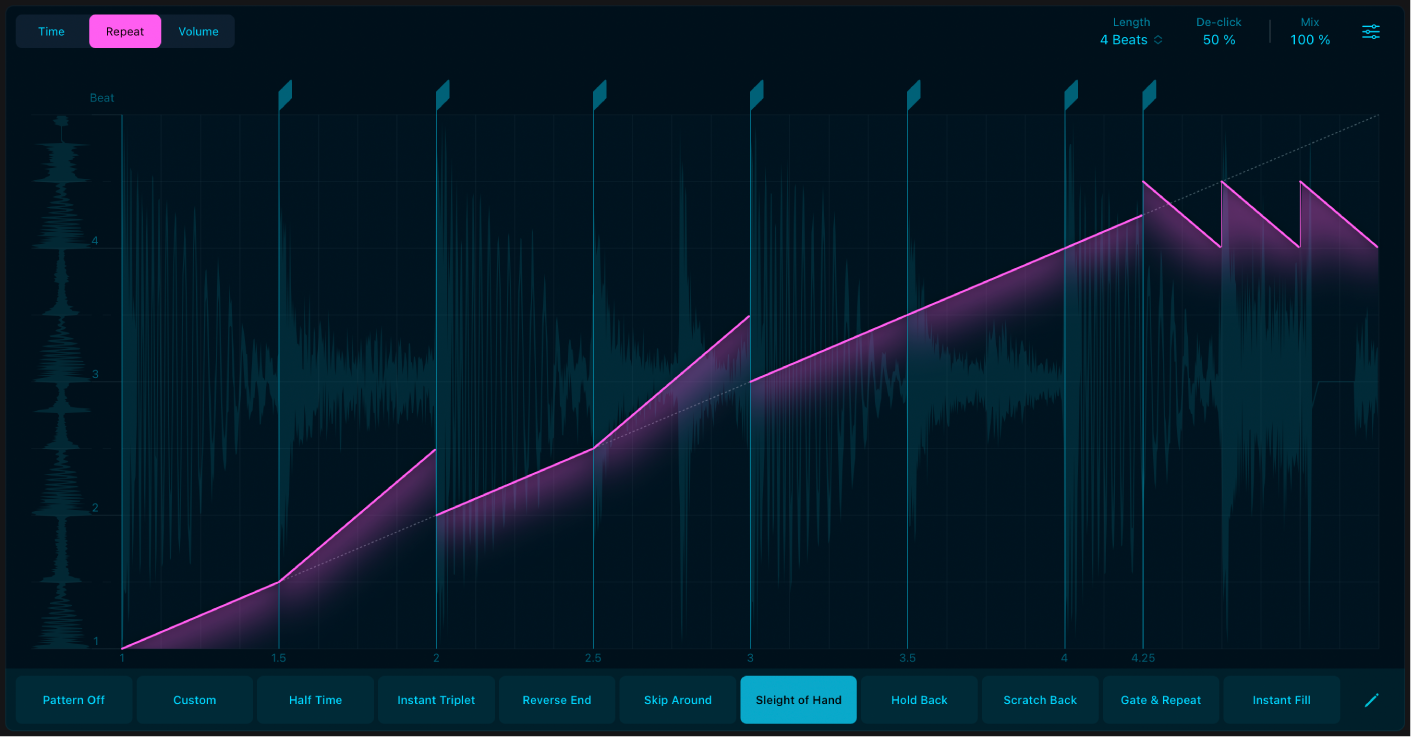The image size is (1412, 738).
Task: Enable the Half Time pattern
Action: tap(315, 699)
